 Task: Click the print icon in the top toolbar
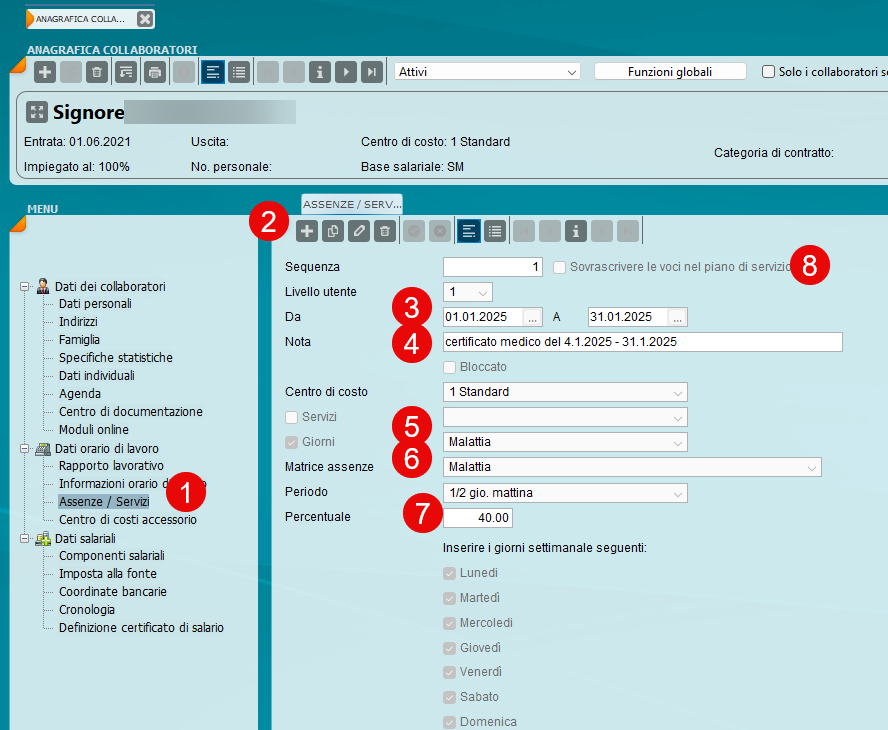point(154,72)
